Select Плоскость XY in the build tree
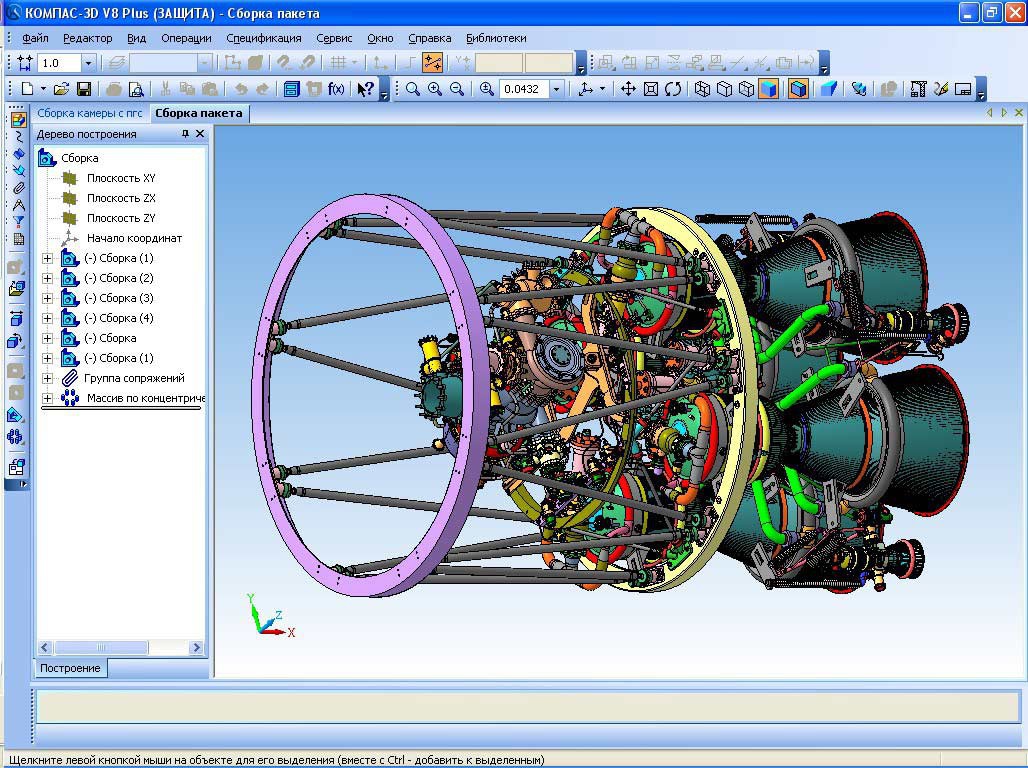This screenshot has height=768, width=1028. pos(121,178)
